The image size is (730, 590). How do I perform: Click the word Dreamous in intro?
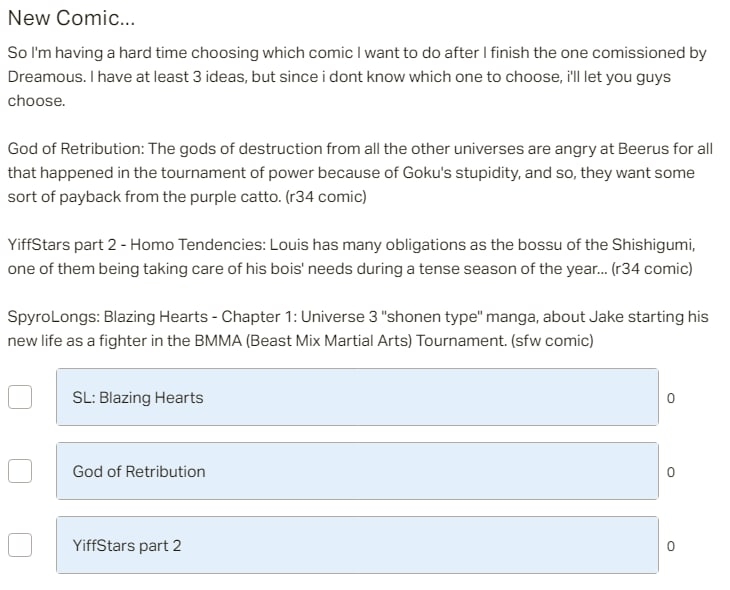pos(42,76)
